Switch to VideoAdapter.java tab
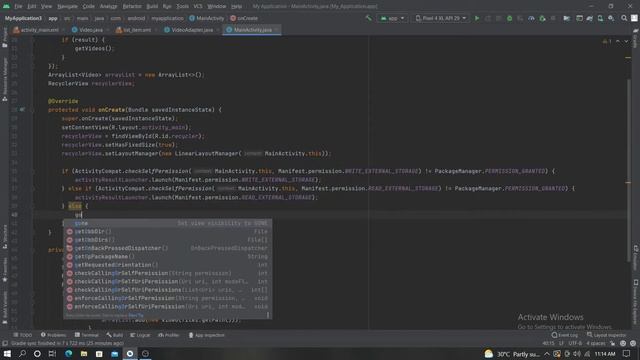The height and width of the screenshot is (360, 640). 189,30
